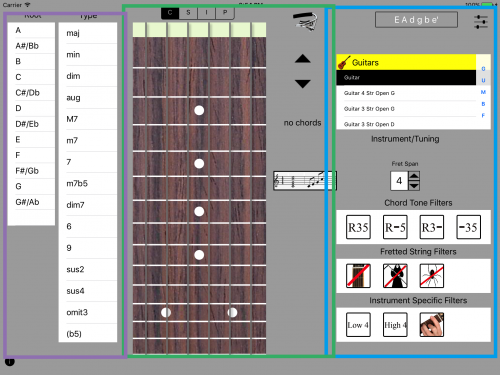Screen dimensions: 500x375
Task: Click the guitar capo icon above arrows
Action: pyautogui.click(x=305, y=22)
